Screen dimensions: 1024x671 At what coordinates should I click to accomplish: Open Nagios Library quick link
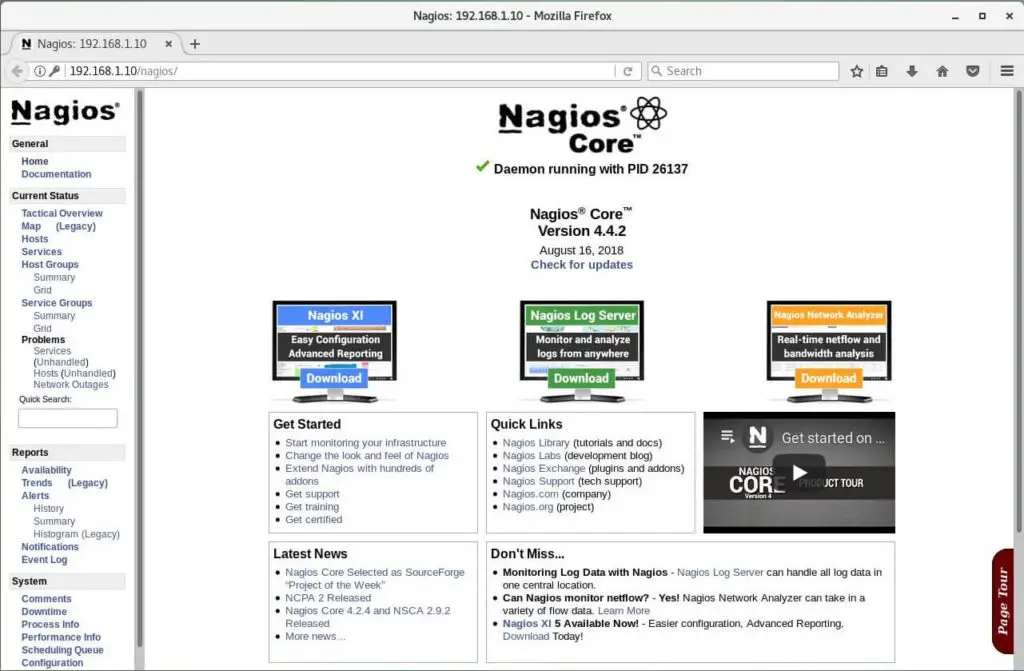[x=536, y=443]
